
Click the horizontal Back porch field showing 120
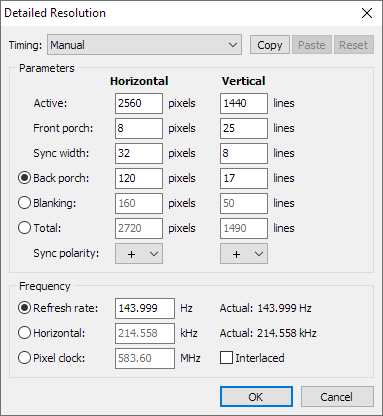139,178
